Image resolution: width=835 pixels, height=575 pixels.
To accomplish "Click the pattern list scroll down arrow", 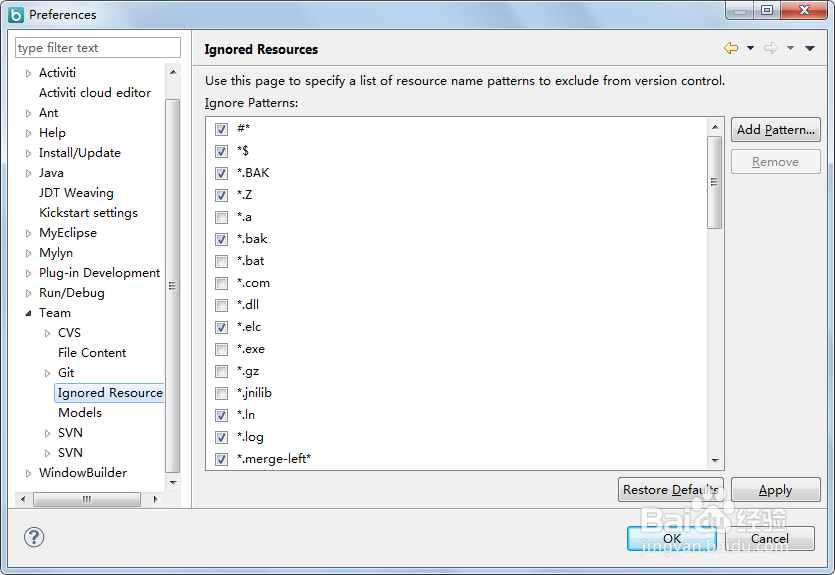I will coord(715,461).
